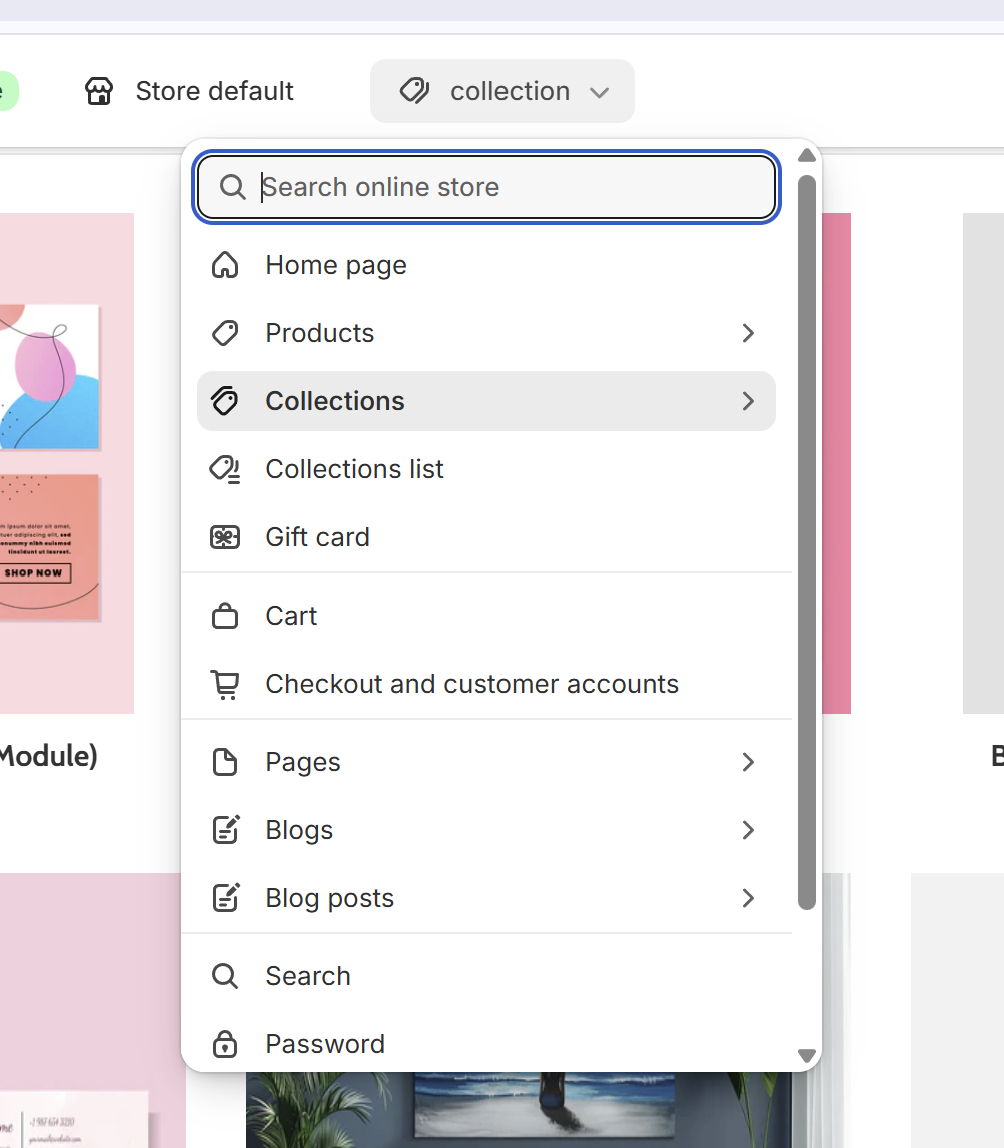Image resolution: width=1004 pixels, height=1148 pixels.
Task: Click the Store default label
Action: pos(215,92)
